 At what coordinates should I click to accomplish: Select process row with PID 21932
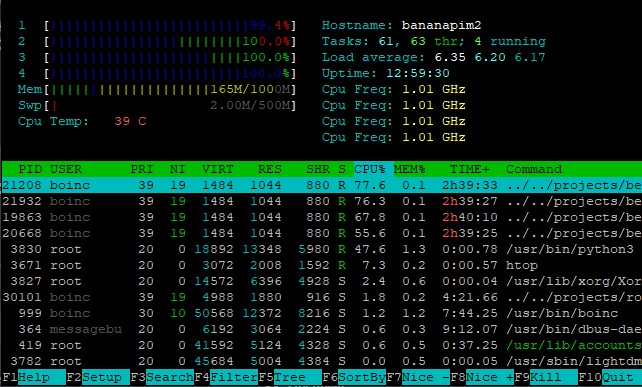[321, 201]
